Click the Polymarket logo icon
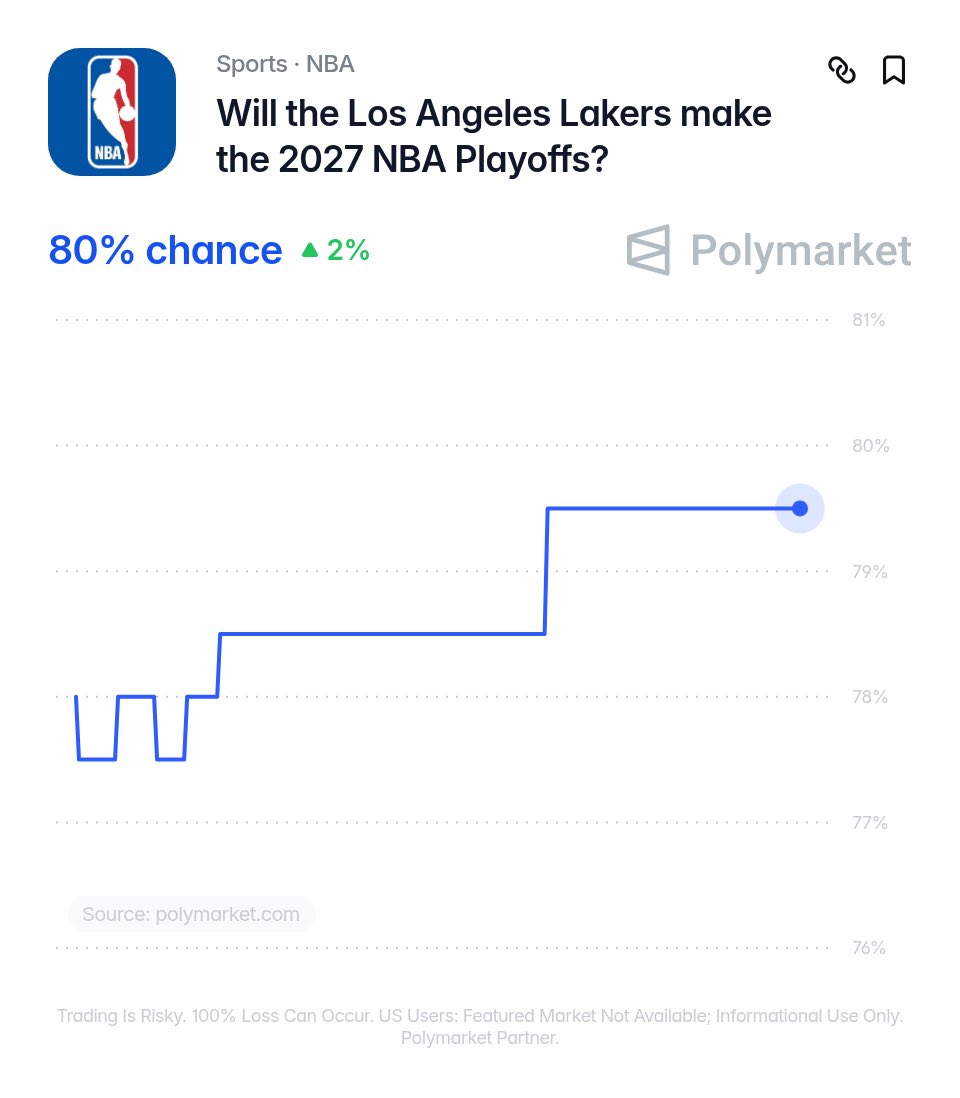Screen dimensions: 960x1098 click(x=648, y=250)
